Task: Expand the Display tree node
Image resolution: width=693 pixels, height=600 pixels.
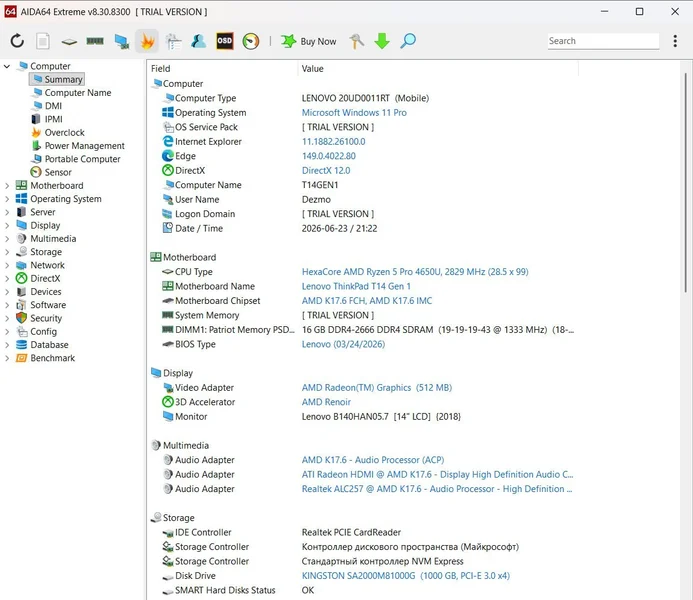Action: pyautogui.click(x=7, y=226)
